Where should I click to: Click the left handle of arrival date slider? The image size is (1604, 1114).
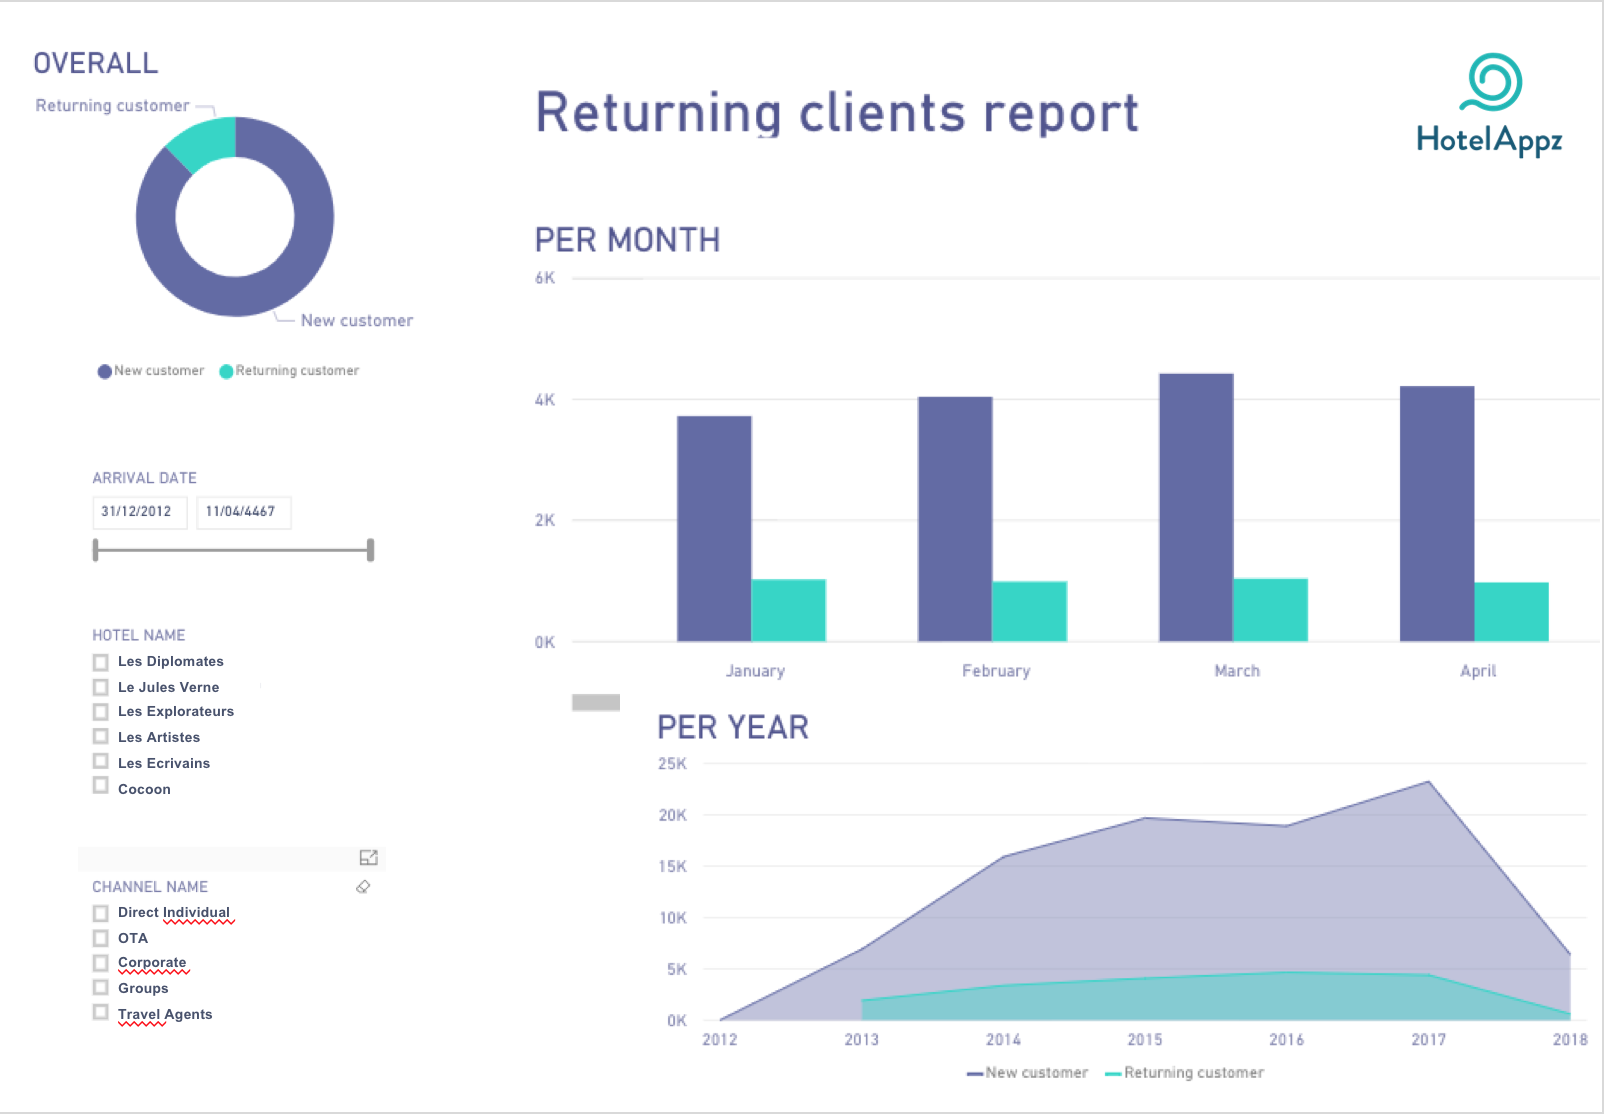tap(96, 550)
